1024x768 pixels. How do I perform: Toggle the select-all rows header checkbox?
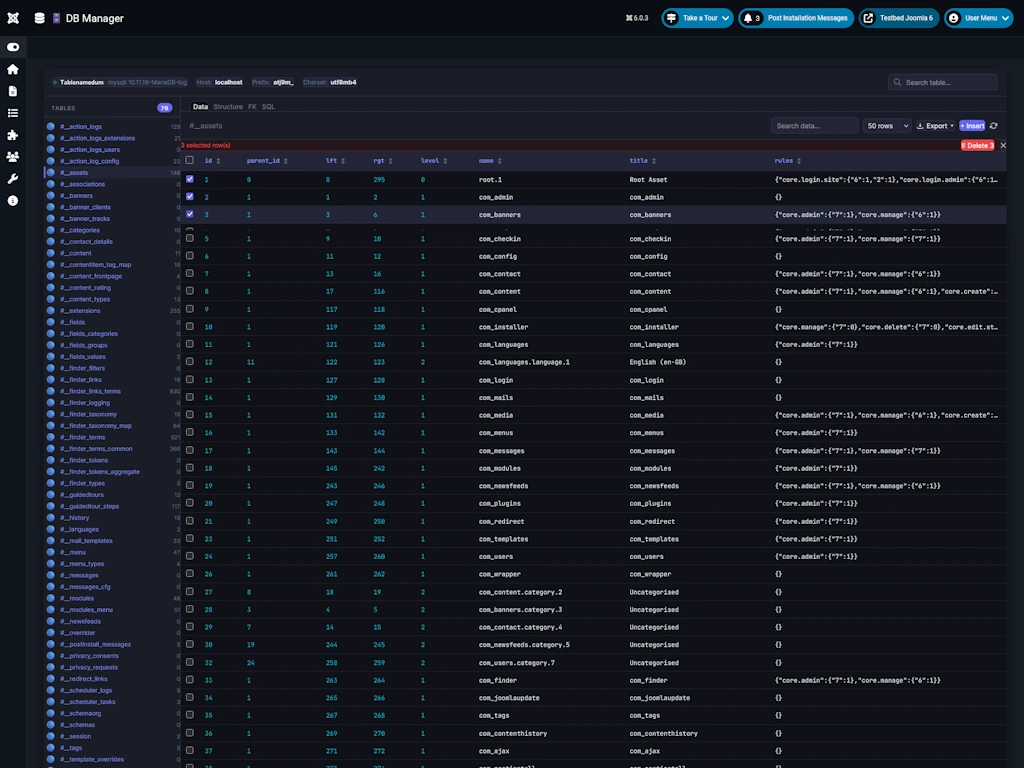[x=189, y=160]
